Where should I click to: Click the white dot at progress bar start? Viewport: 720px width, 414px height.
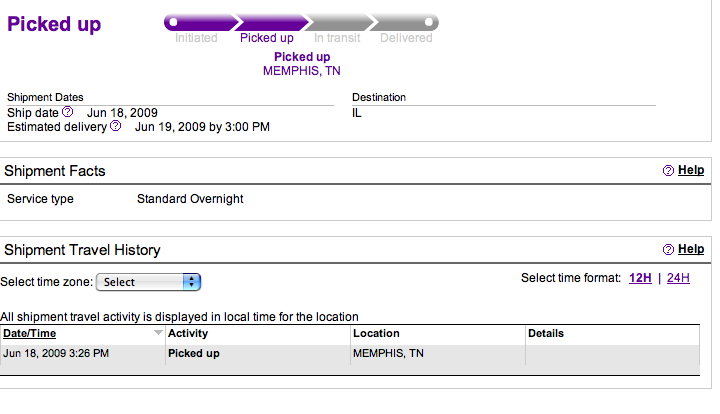[x=173, y=22]
